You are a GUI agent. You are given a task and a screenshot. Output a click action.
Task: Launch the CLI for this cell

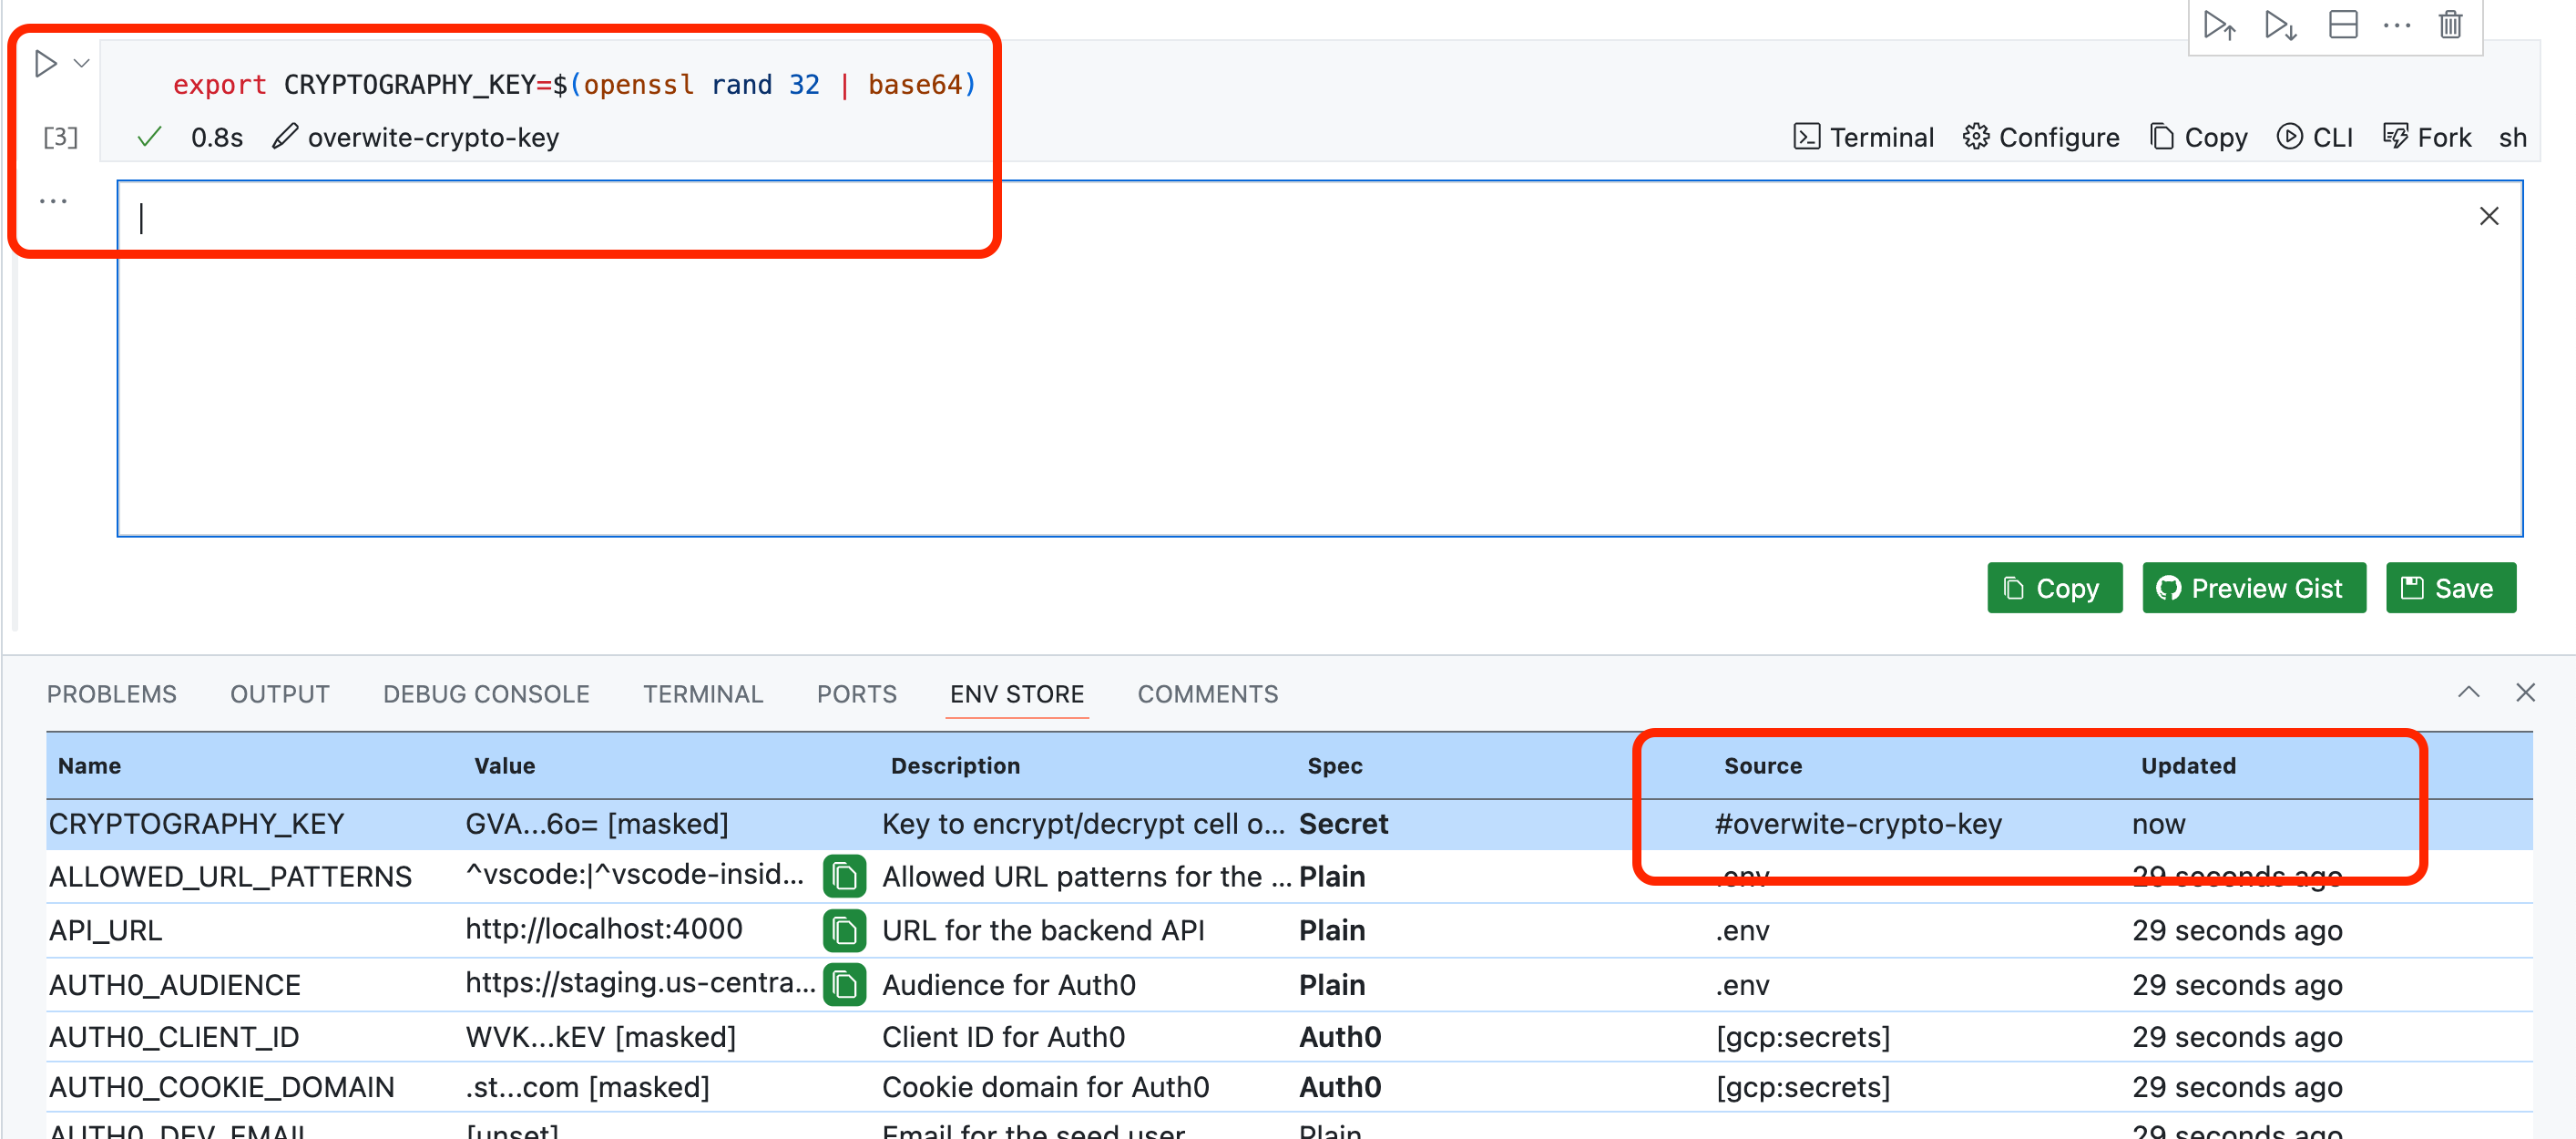point(2315,137)
